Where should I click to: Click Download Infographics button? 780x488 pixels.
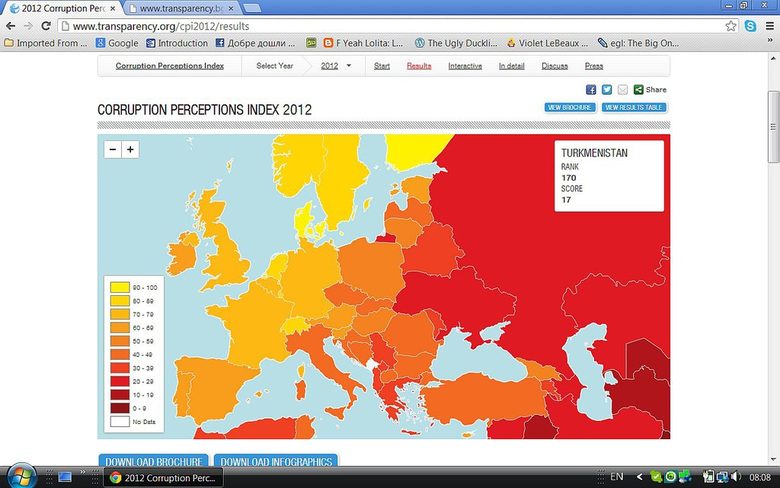tap(276, 461)
